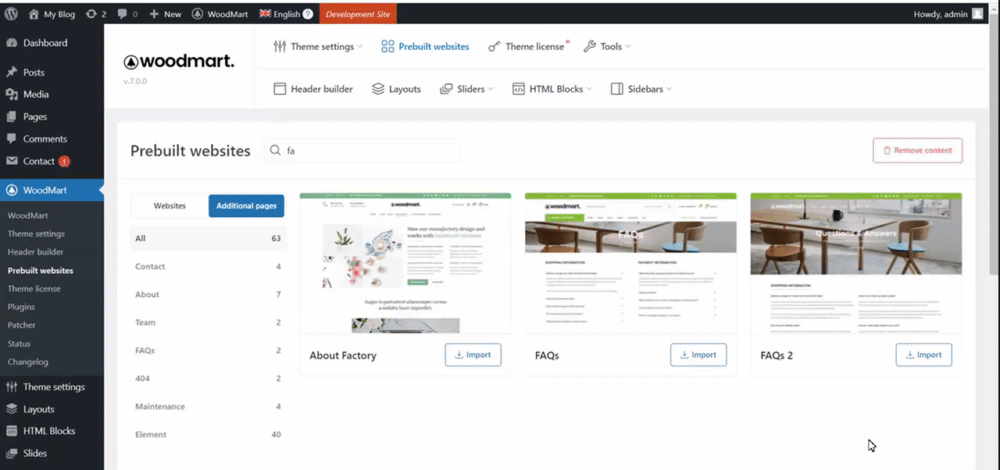The width and height of the screenshot is (1000, 470).
Task: Open the FAQs 2 preview thumbnail
Action: coord(857,263)
